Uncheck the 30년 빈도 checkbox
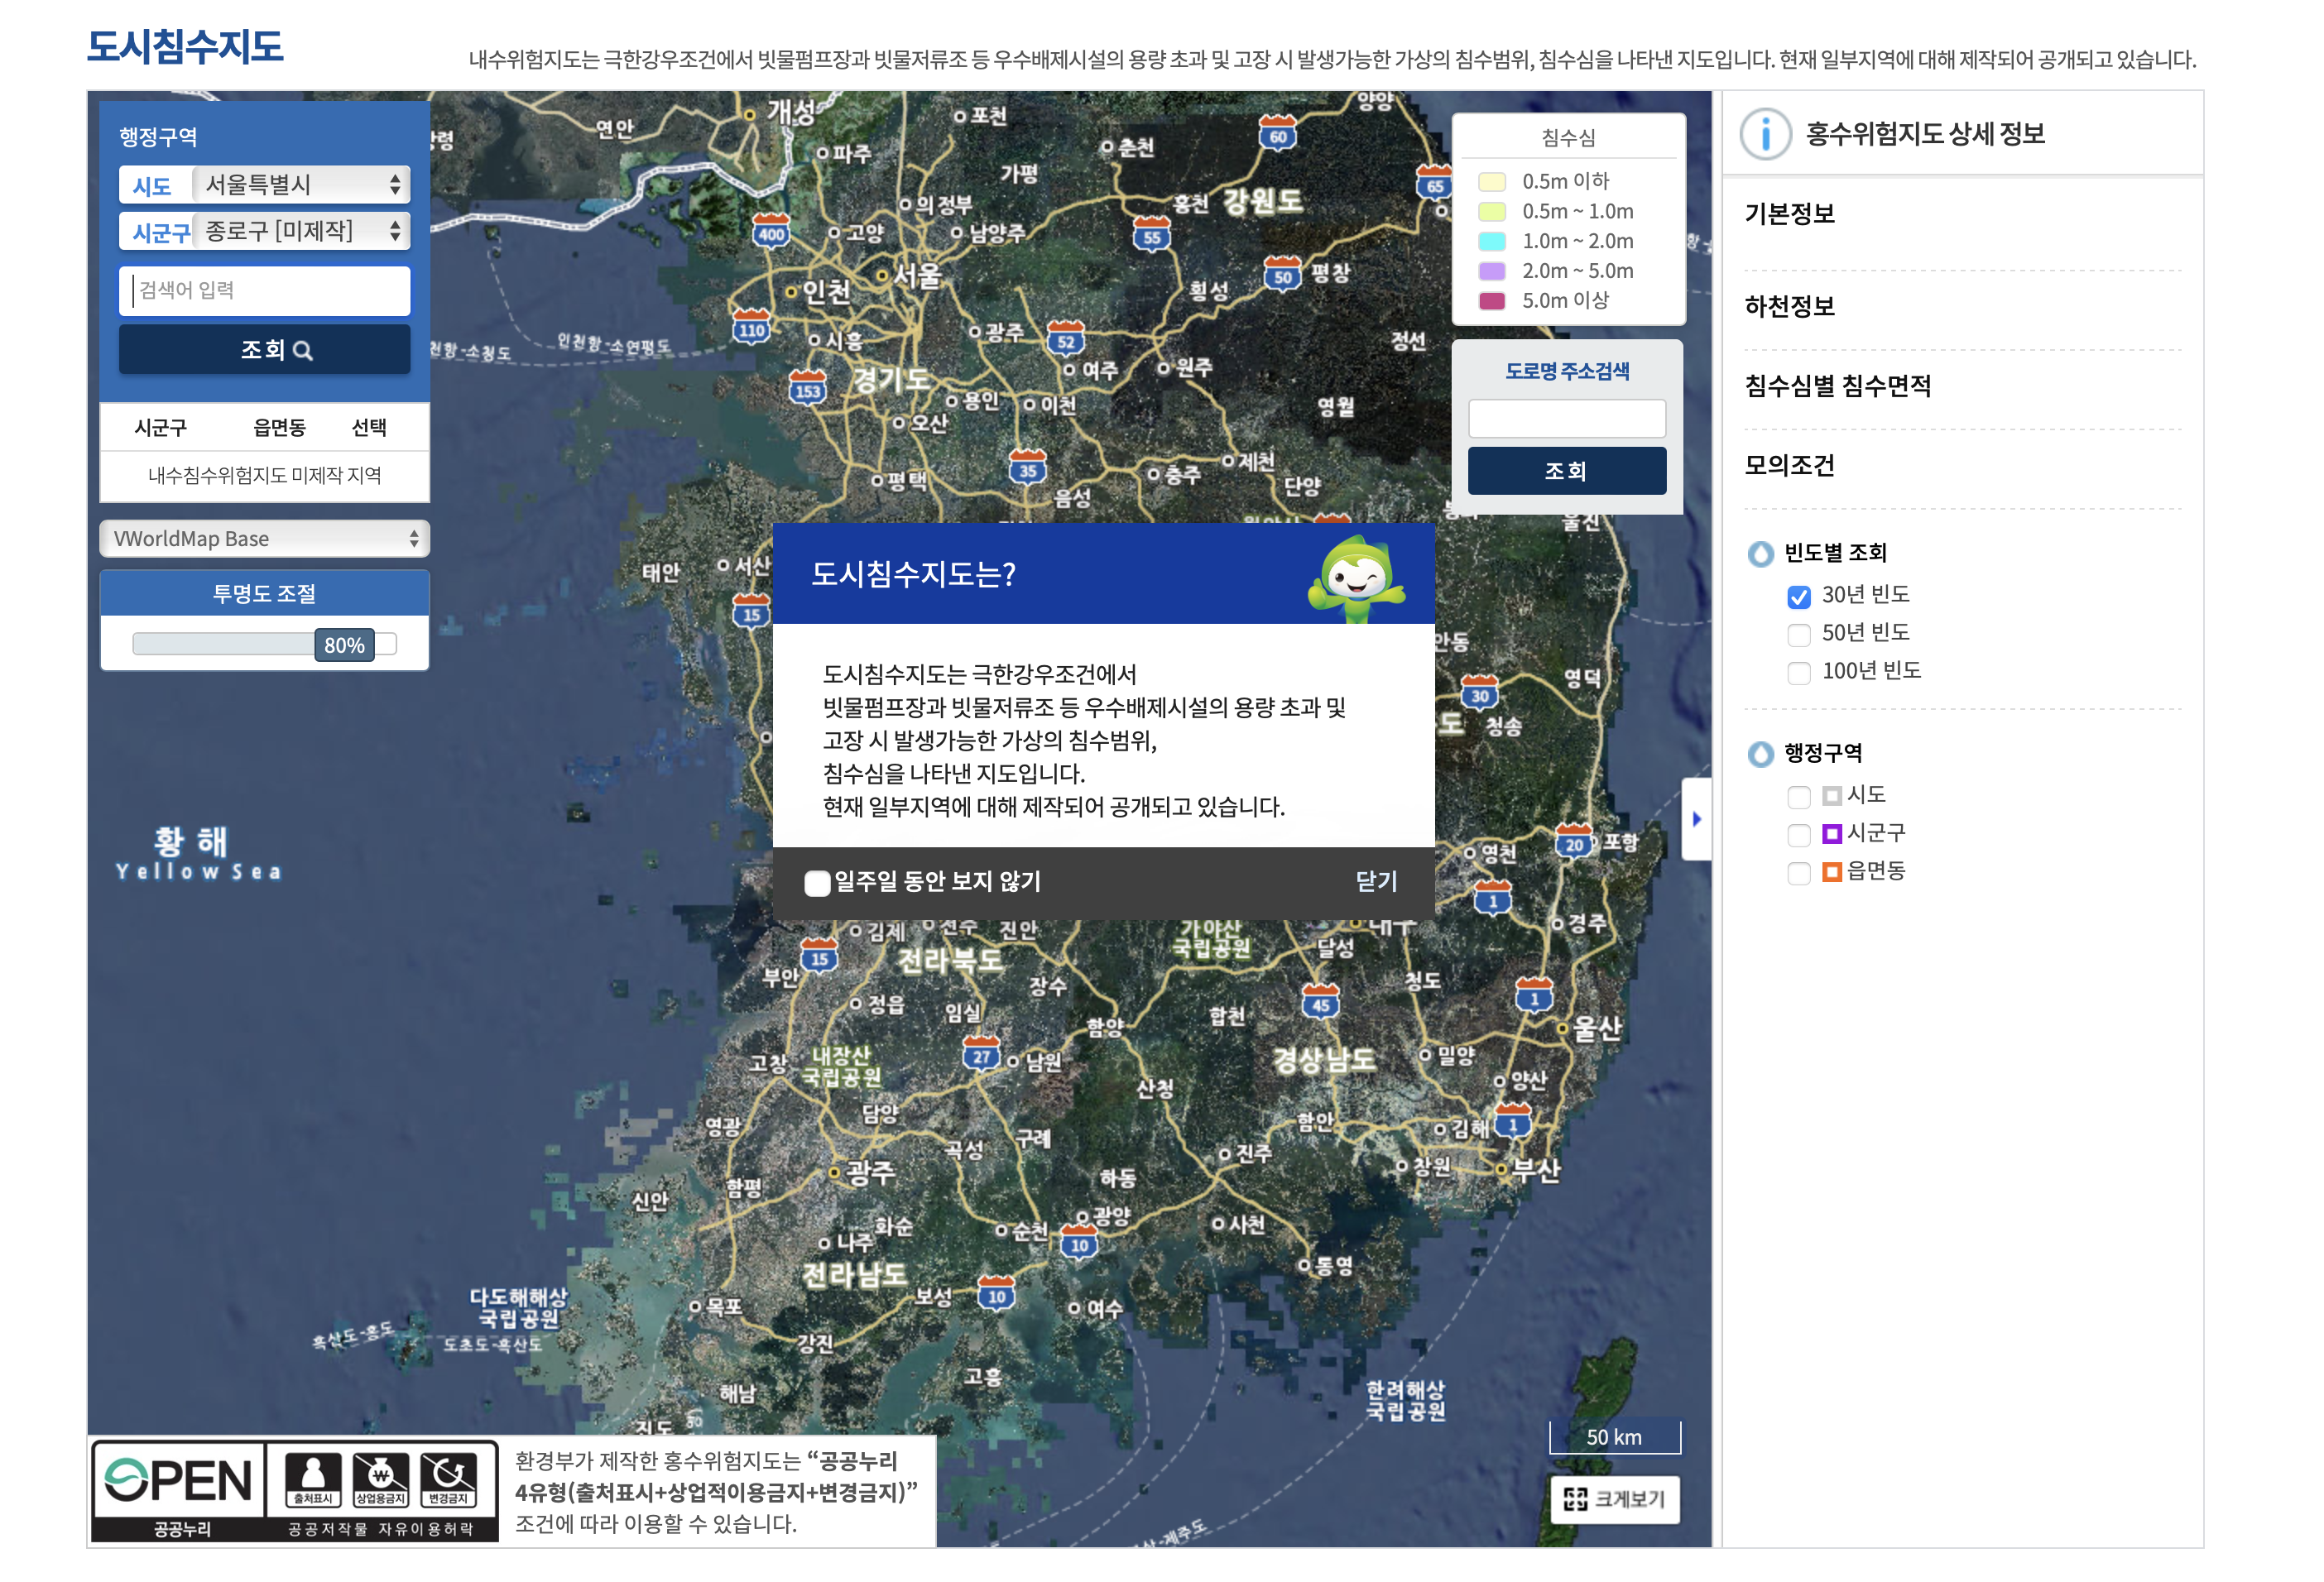Screen dimensions: 2324x1582 [1799, 597]
